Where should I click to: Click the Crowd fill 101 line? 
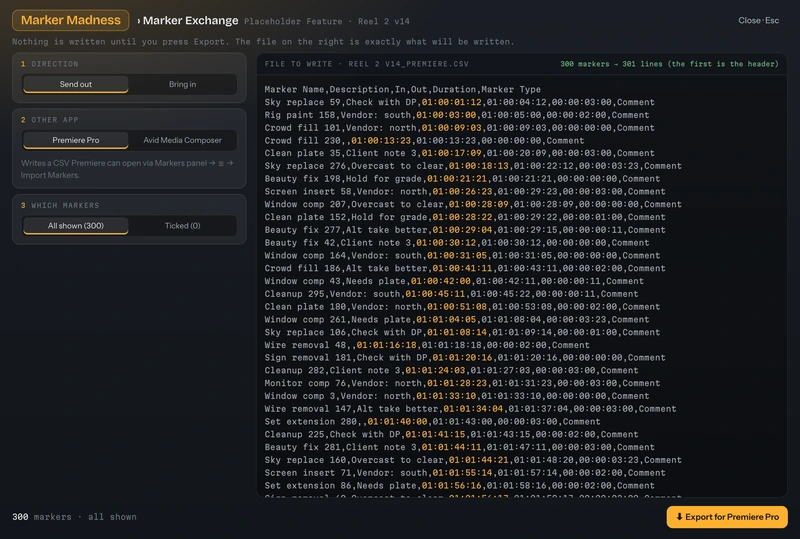(x=459, y=128)
